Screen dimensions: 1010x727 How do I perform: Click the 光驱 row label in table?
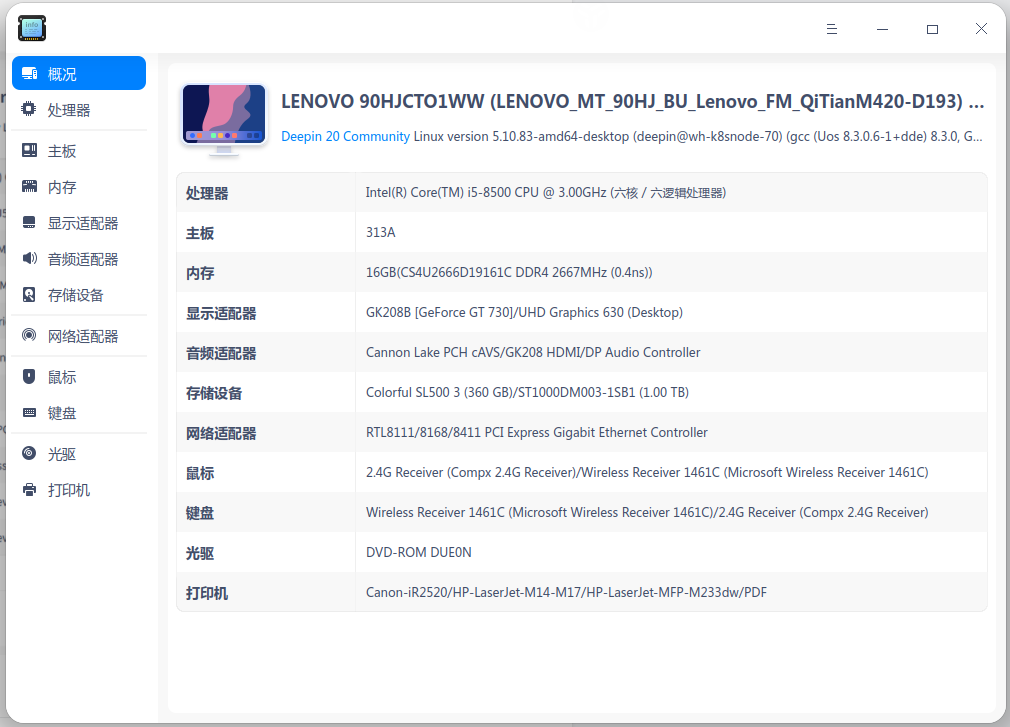tap(200, 553)
